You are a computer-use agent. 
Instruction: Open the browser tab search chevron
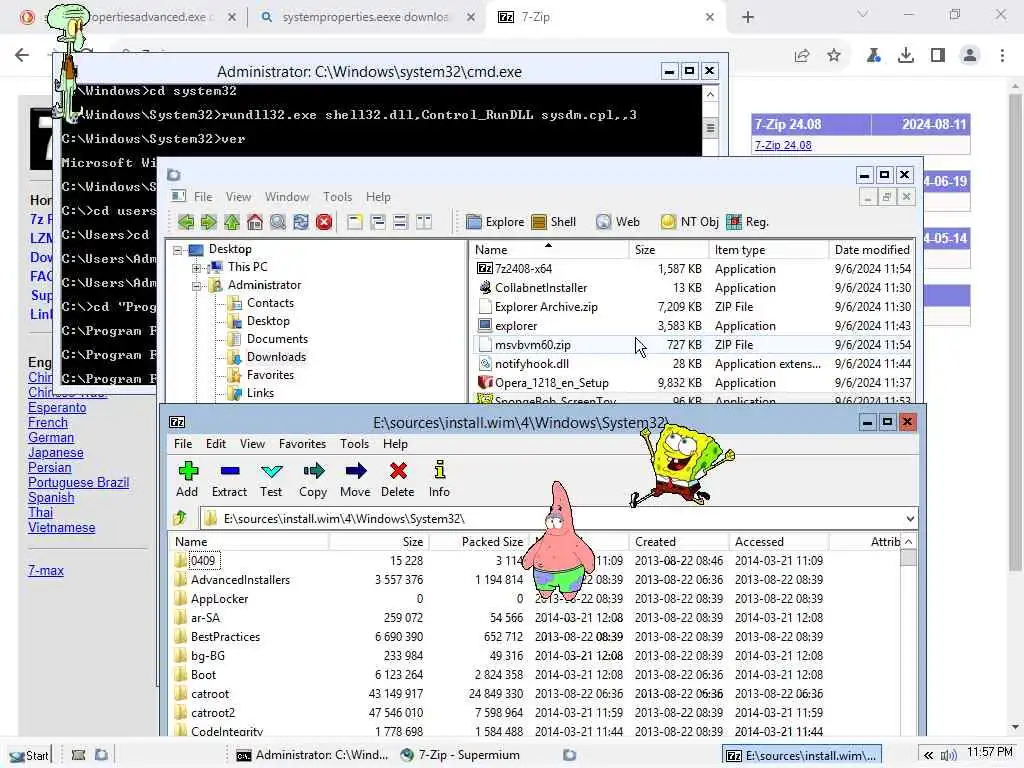pyautogui.click(x=863, y=14)
